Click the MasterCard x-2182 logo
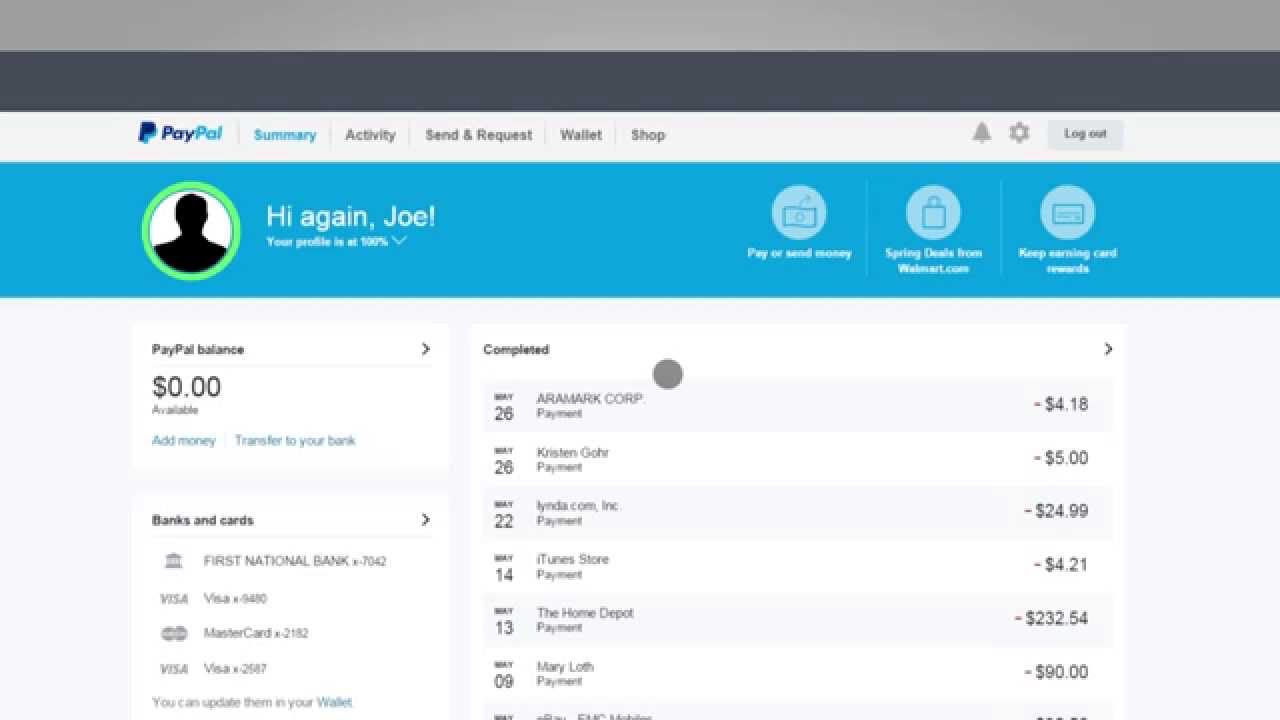The image size is (1280, 720). [x=174, y=633]
